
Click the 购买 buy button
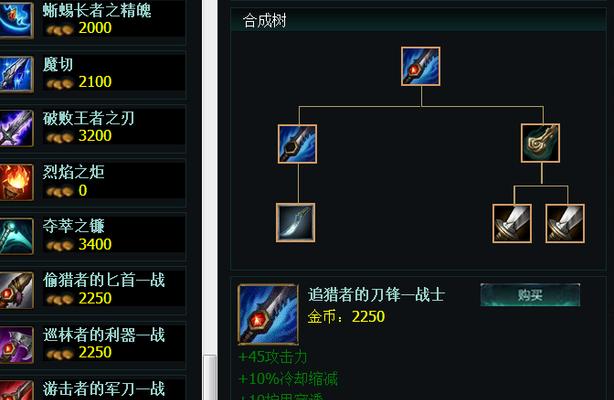tap(530, 295)
